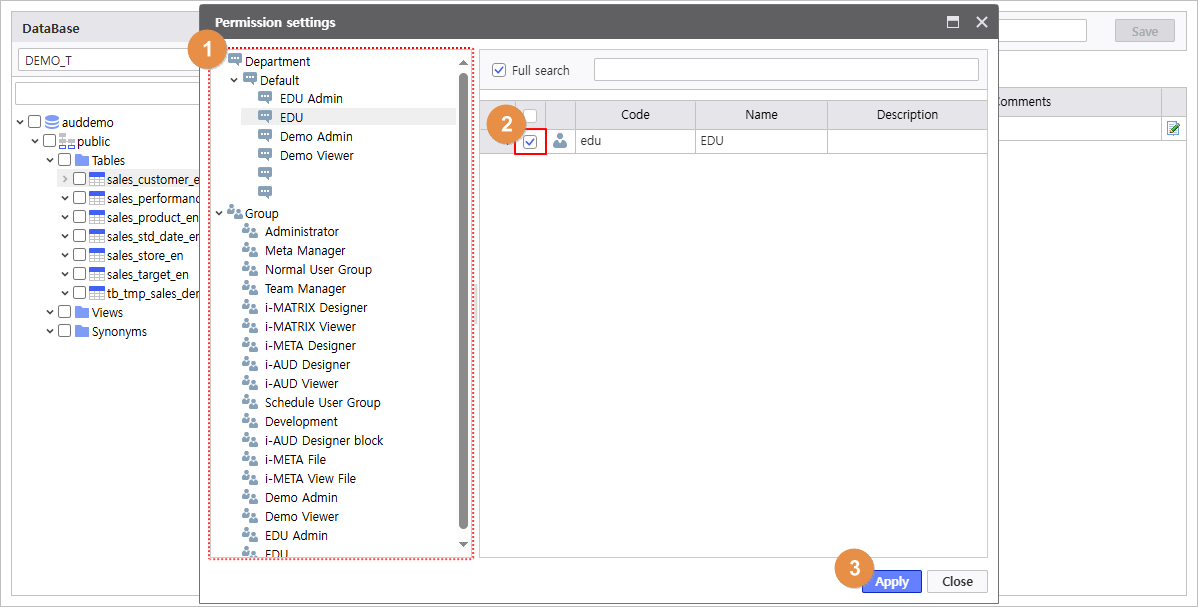Uncheck the edu row checkbox

(530, 142)
